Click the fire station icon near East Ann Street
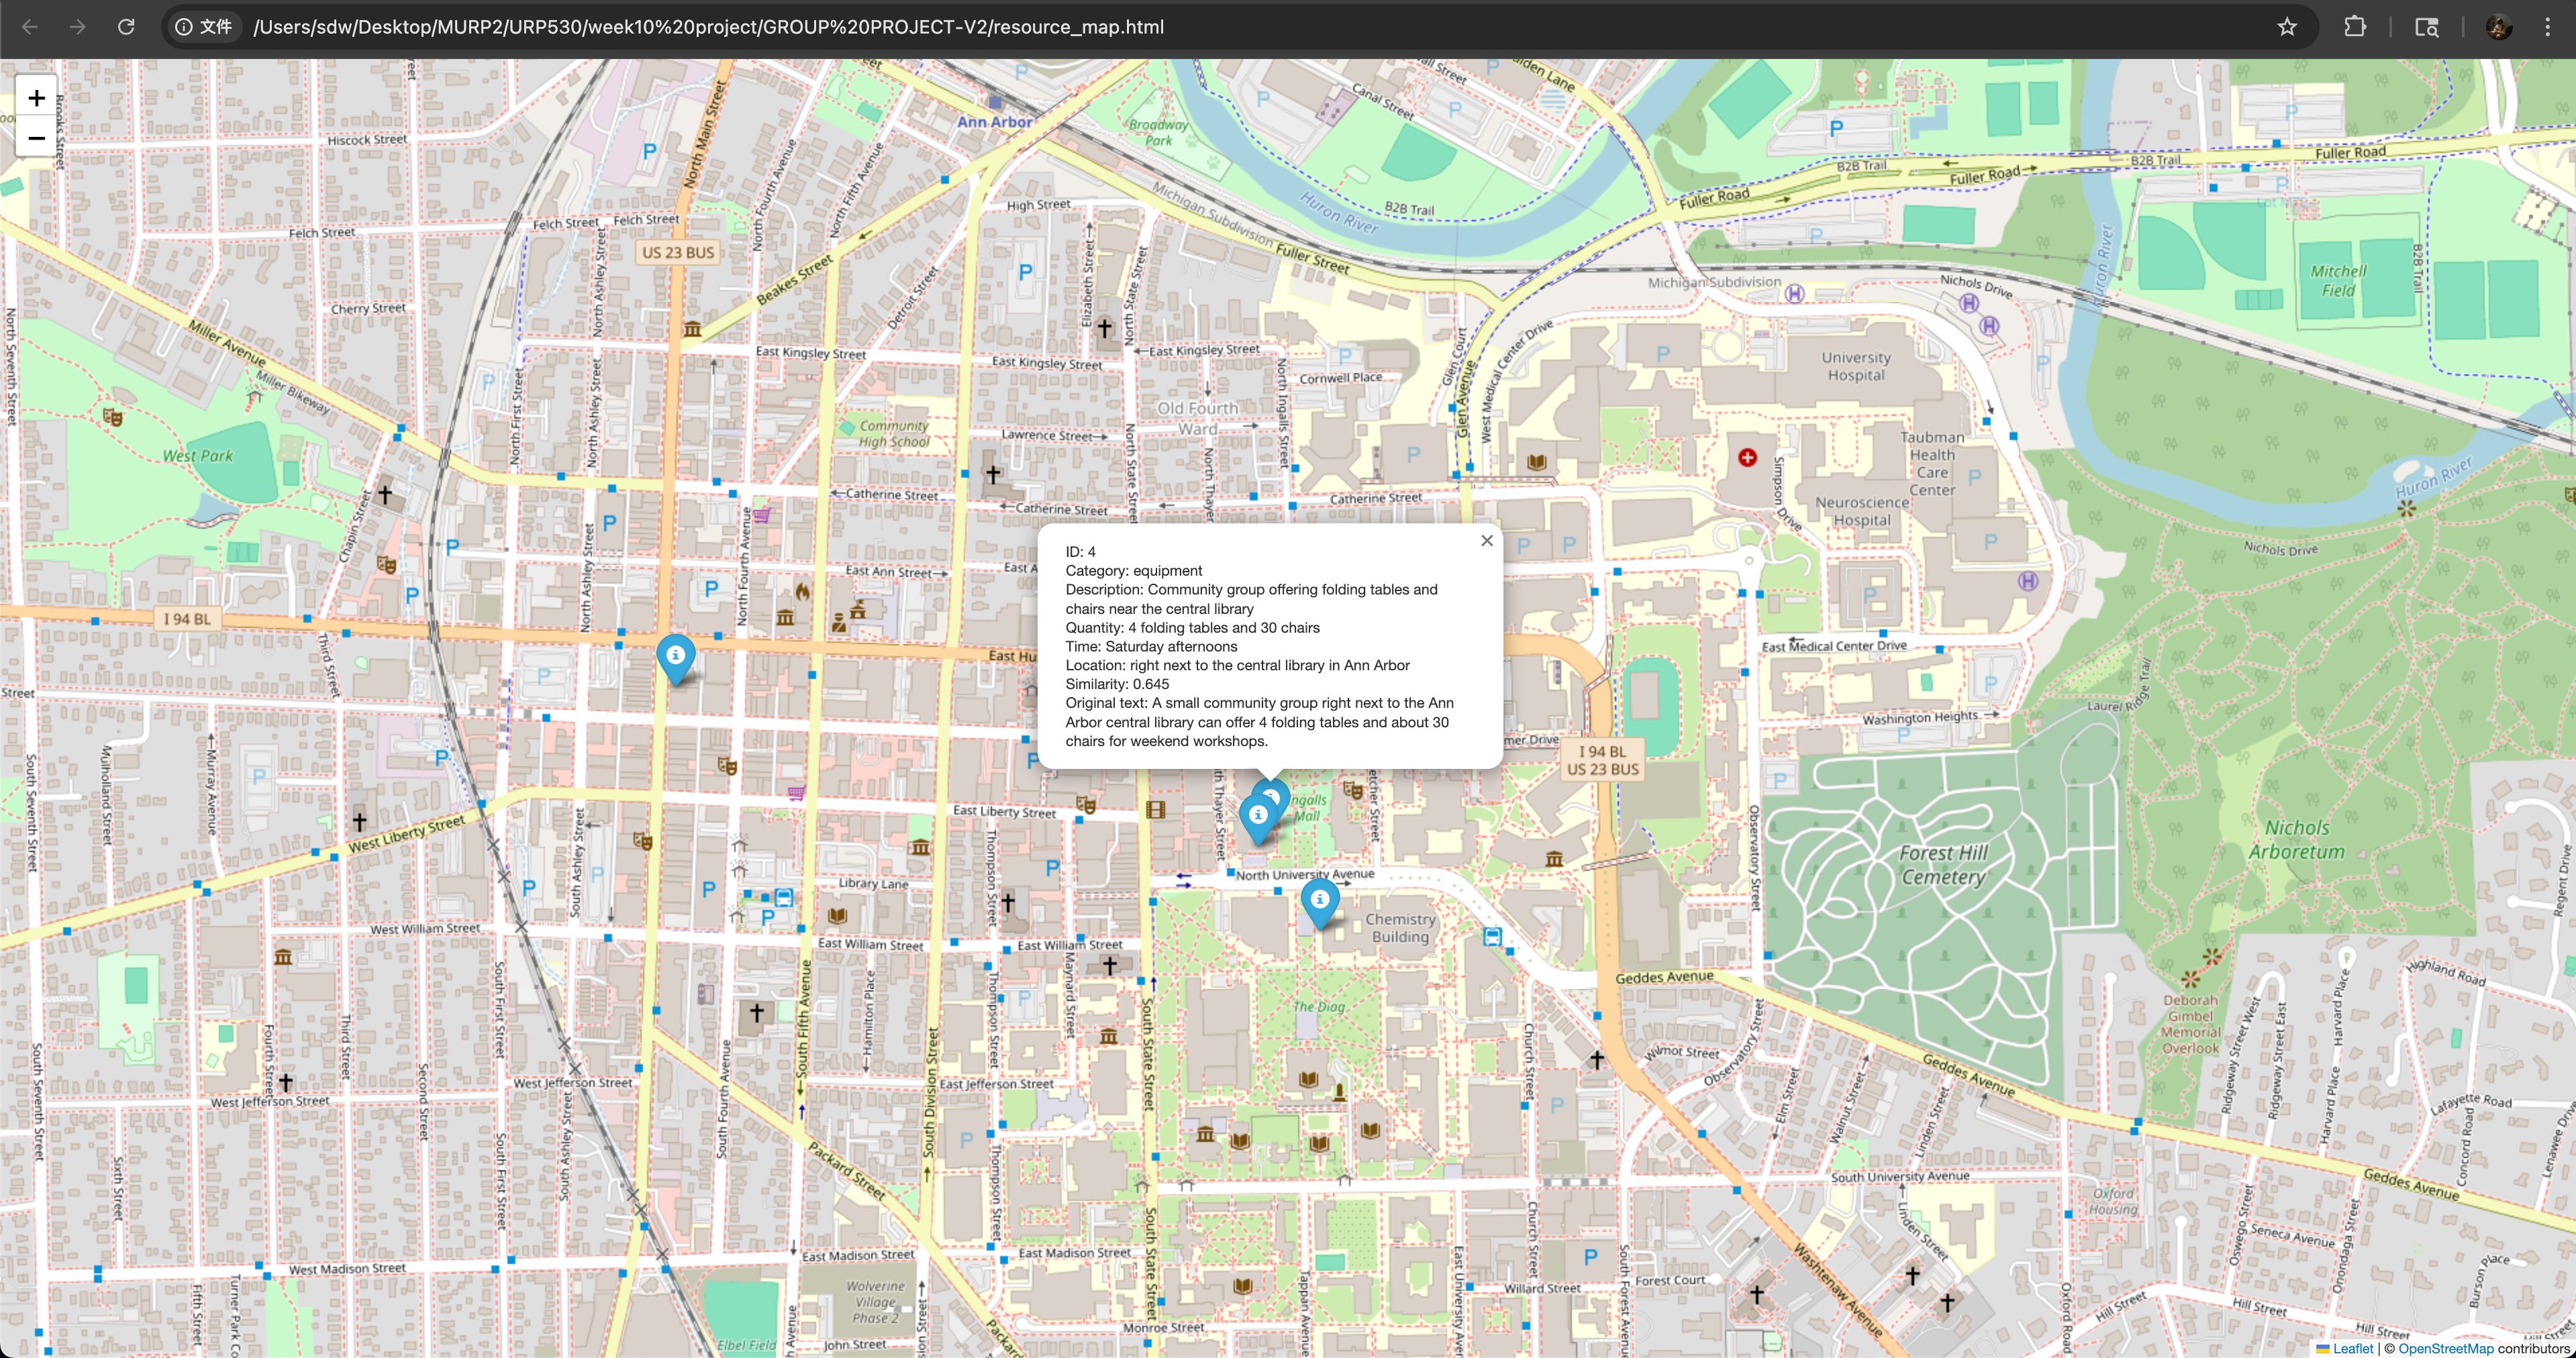Screen dimensions: 2576x1358 [802, 592]
